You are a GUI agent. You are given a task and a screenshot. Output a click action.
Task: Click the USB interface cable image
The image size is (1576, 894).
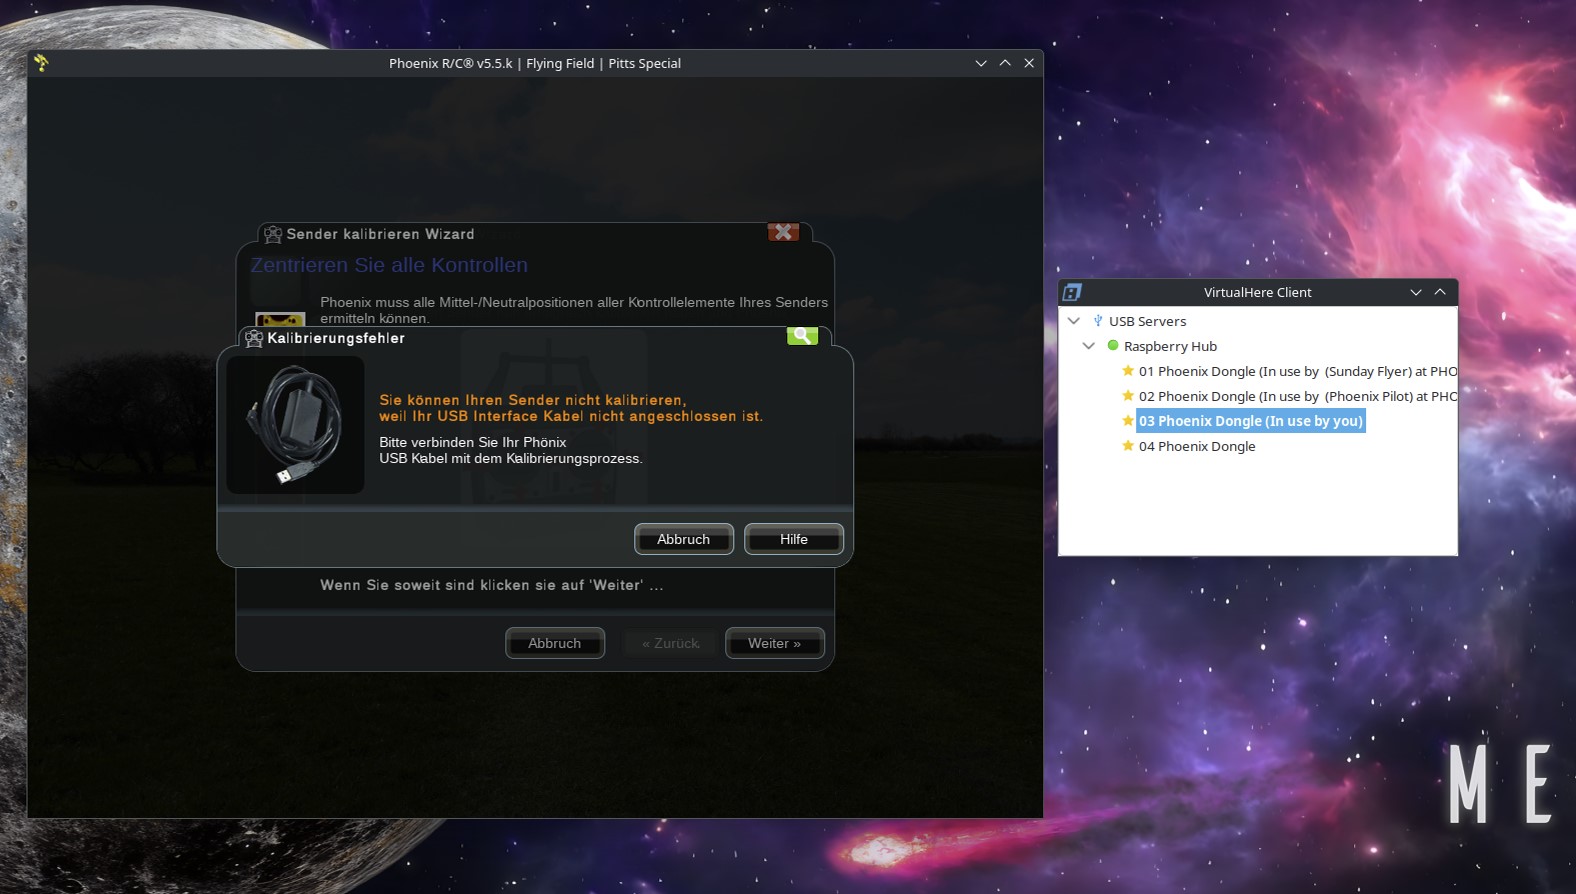coord(296,425)
